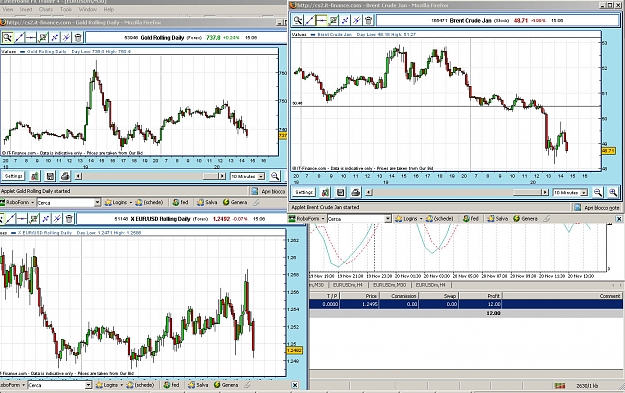
Task: Click left scroll arrow below Gold chart
Action: (x=79, y=176)
